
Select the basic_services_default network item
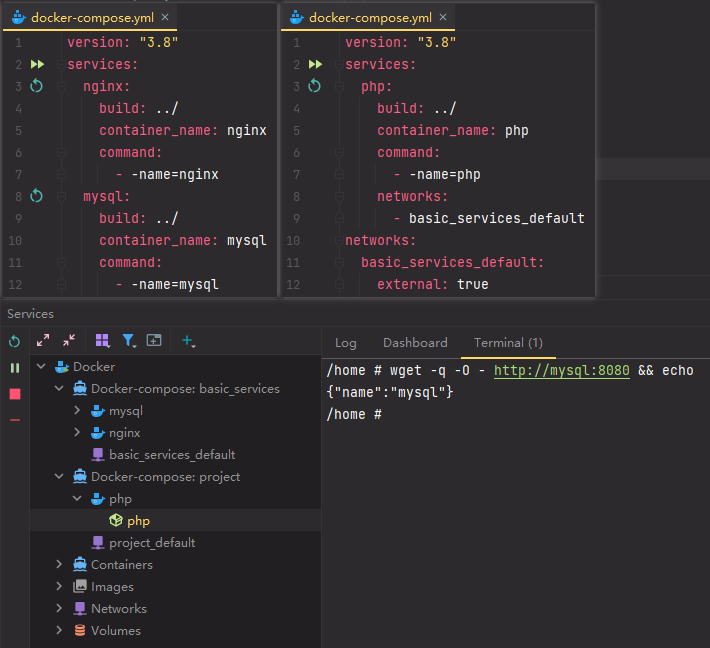(x=172, y=455)
